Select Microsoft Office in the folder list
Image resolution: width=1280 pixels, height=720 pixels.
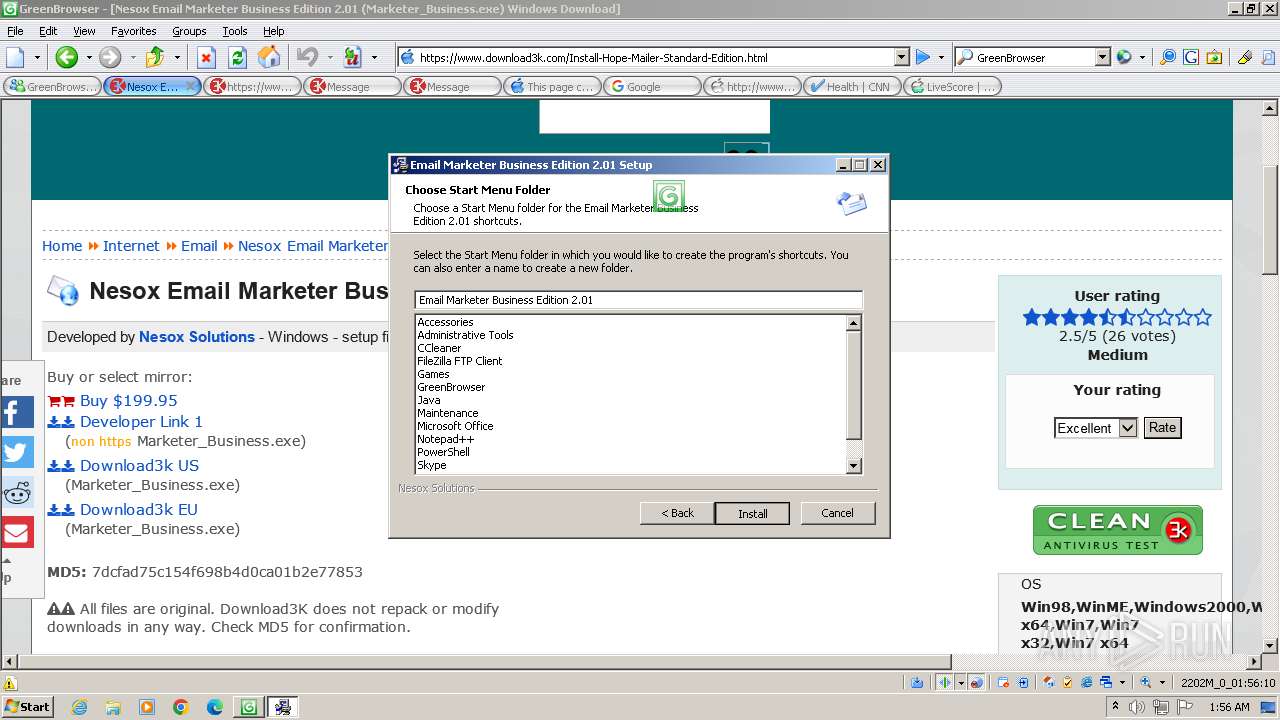tap(455, 426)
